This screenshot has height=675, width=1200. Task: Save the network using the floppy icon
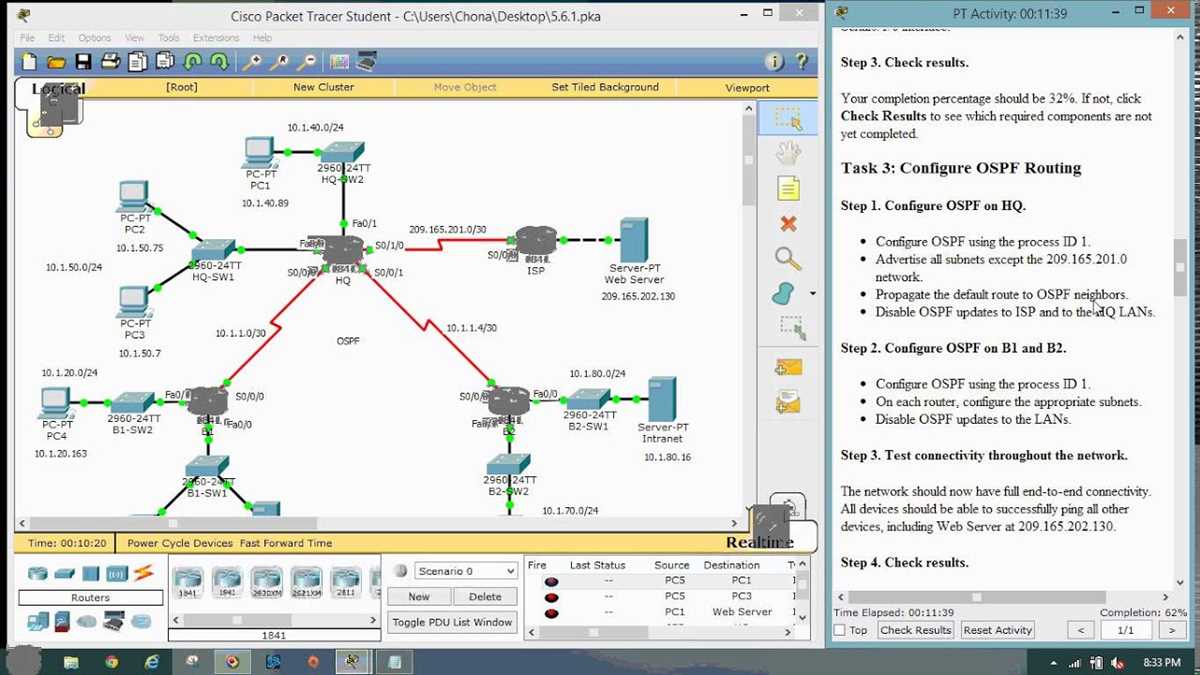click(x=83, y=62)
